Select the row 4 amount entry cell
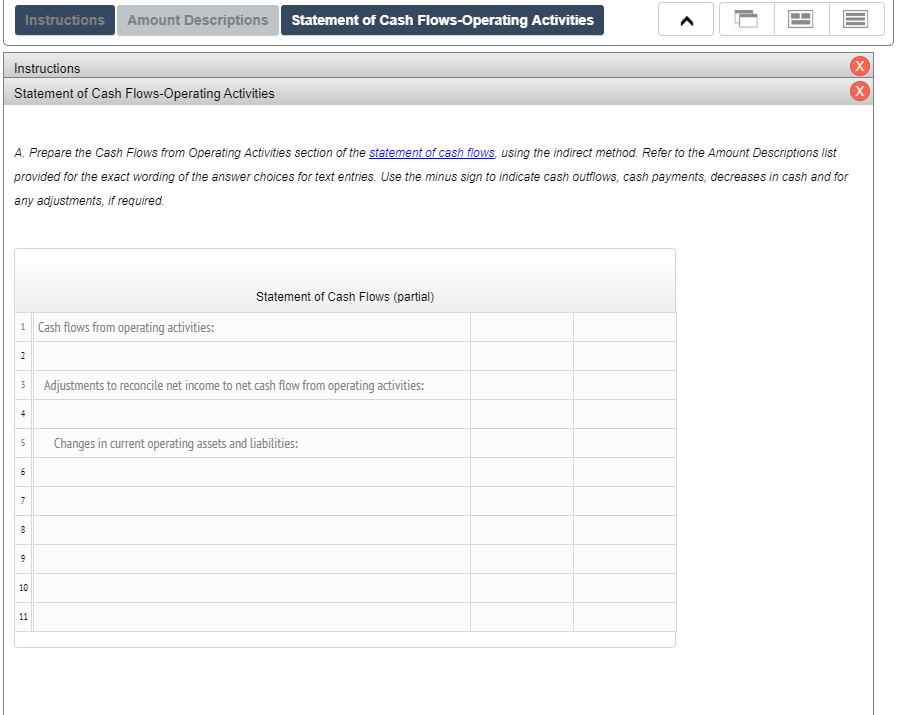The image size is (906, 715). [x=520, y=414]
